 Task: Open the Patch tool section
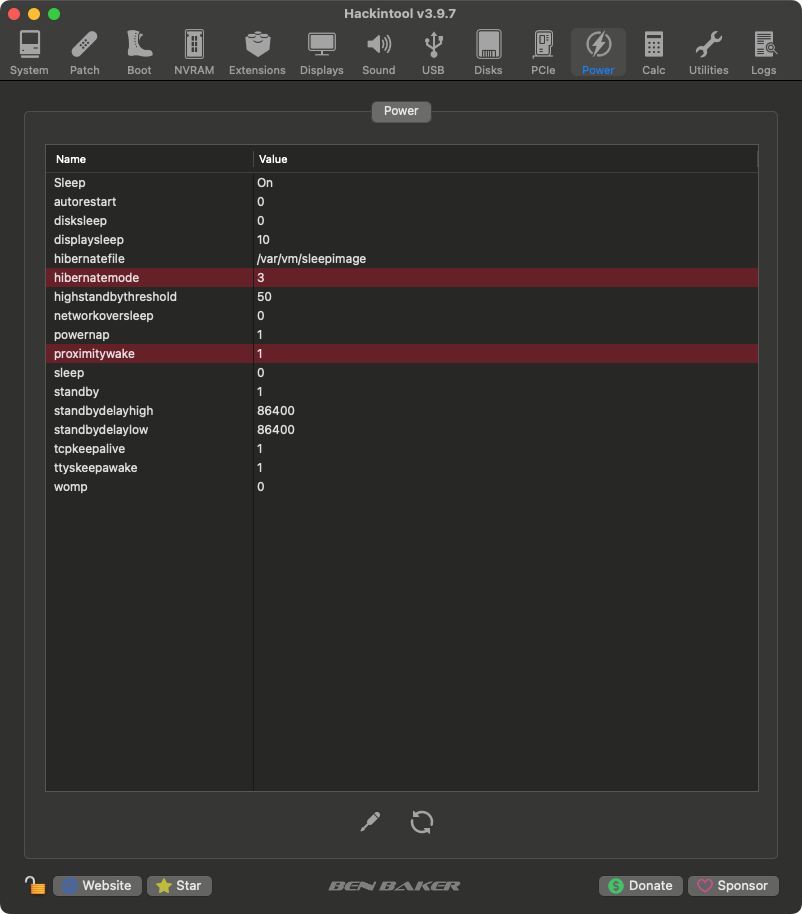(x=85, y=52)
